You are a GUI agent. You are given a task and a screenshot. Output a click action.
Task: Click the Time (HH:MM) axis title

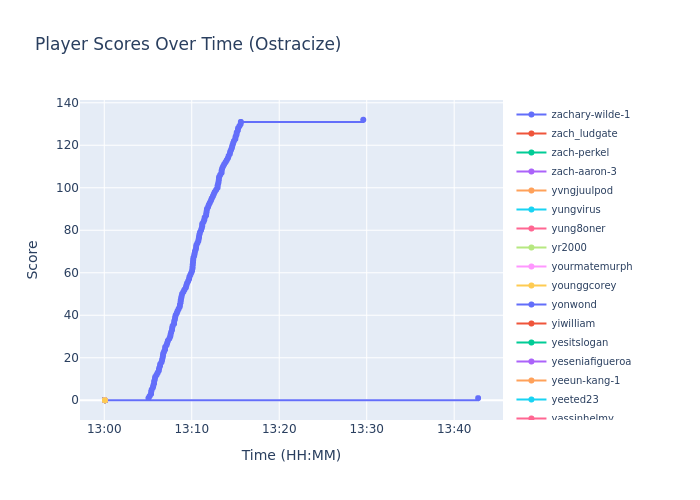pos(291,456)
